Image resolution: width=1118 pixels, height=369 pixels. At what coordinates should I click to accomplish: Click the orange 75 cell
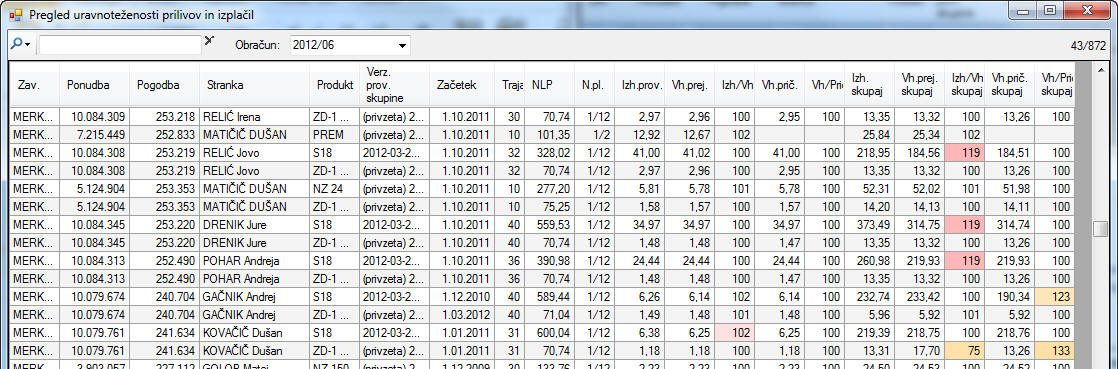[x=967, y=350]
